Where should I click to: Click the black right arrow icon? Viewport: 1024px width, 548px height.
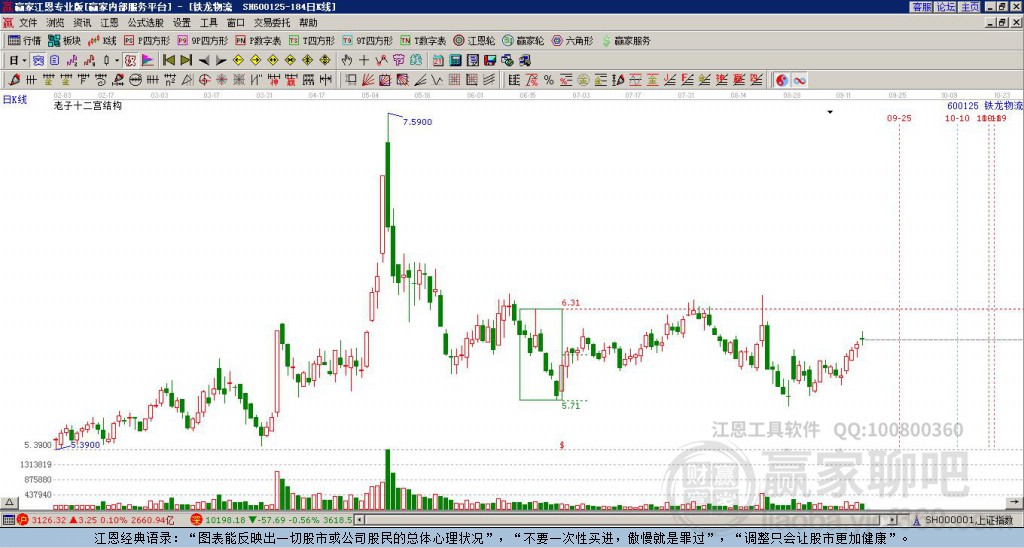[221, 60]
